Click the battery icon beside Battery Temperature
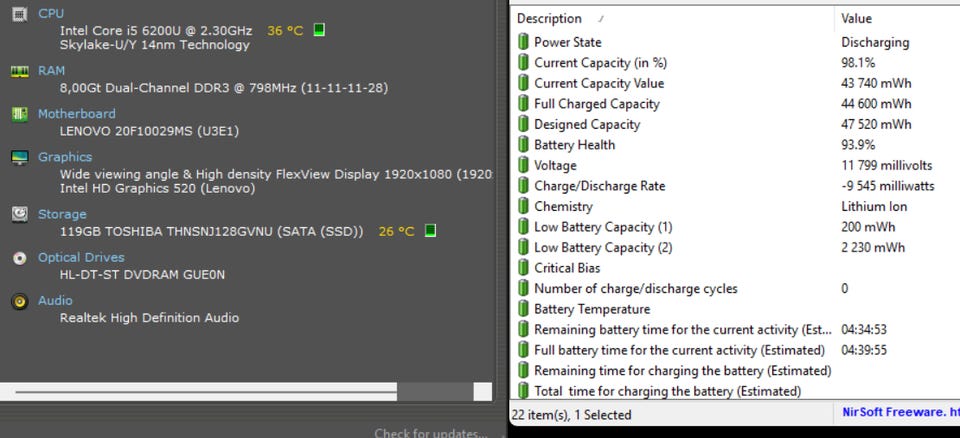Screen dimensions: 960x438 [x=523, y=309]
